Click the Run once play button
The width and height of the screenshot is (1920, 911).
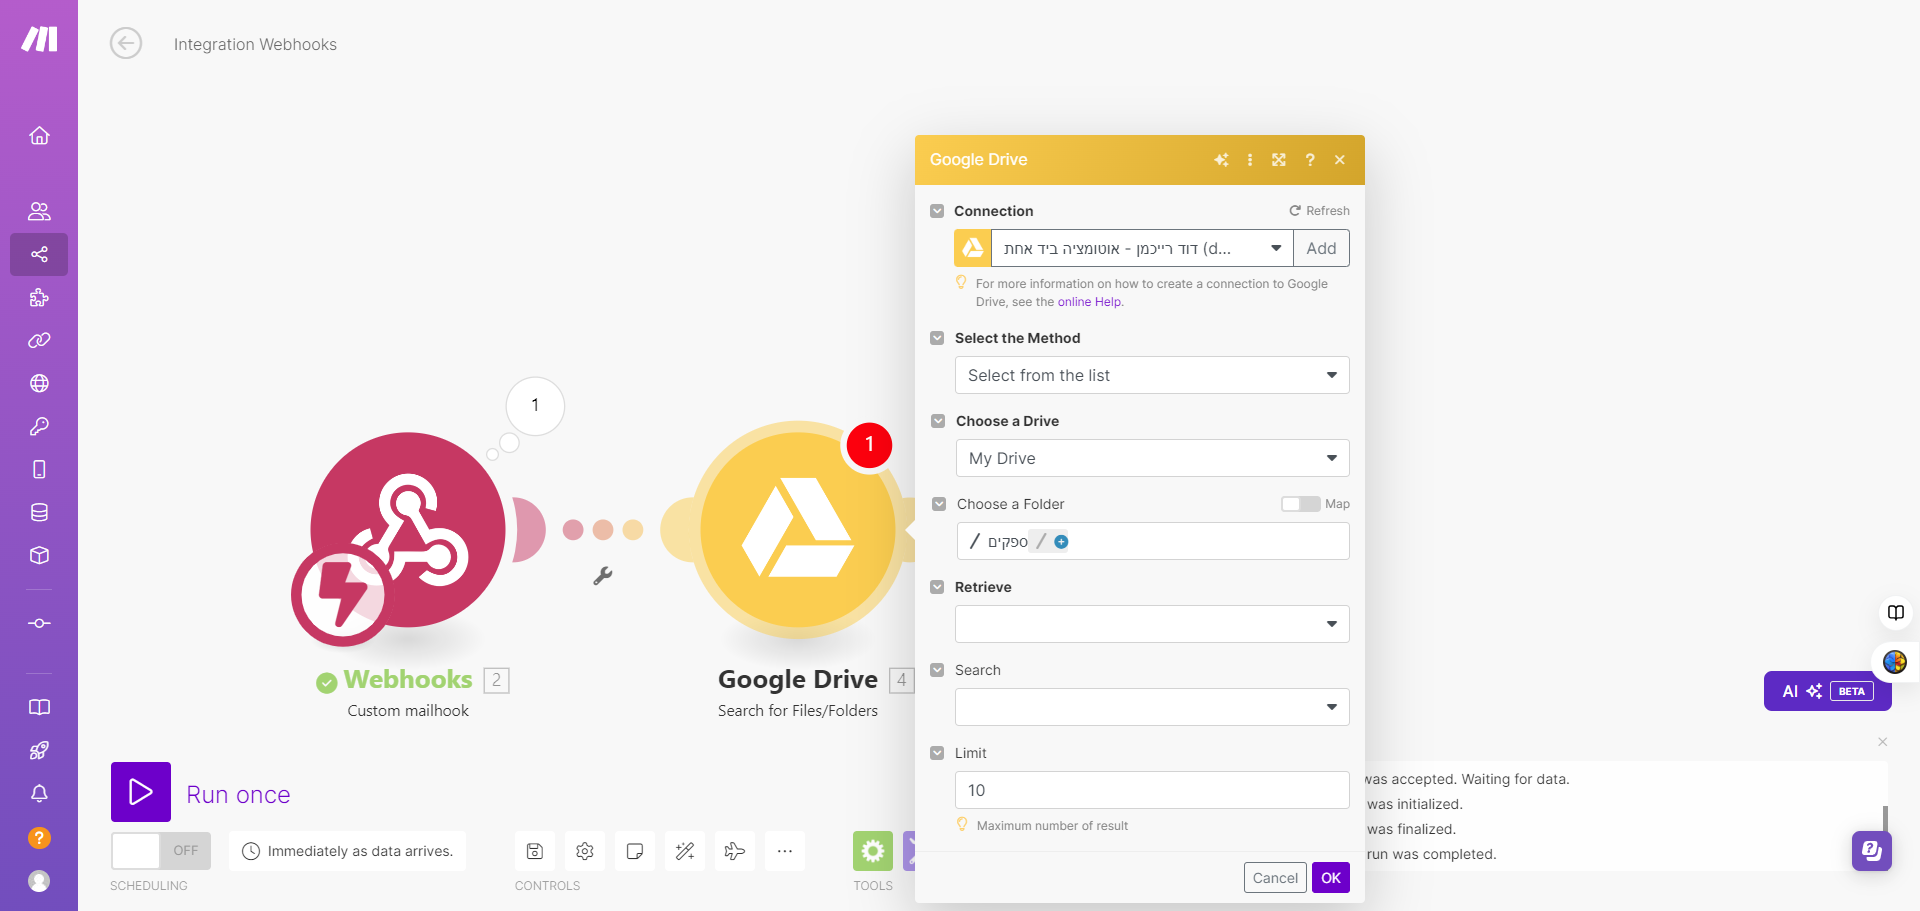point(141,792)
